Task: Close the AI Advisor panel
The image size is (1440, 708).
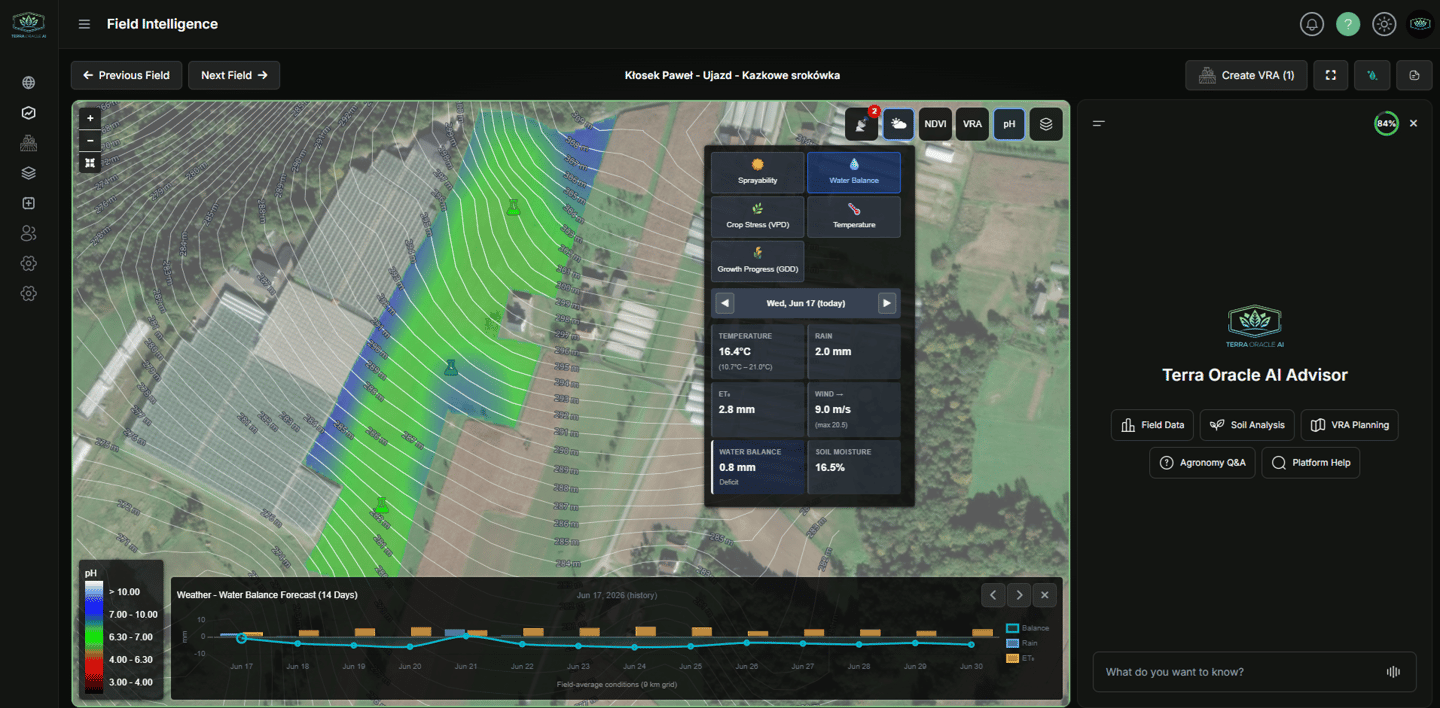Action: tap(1413, 123)
